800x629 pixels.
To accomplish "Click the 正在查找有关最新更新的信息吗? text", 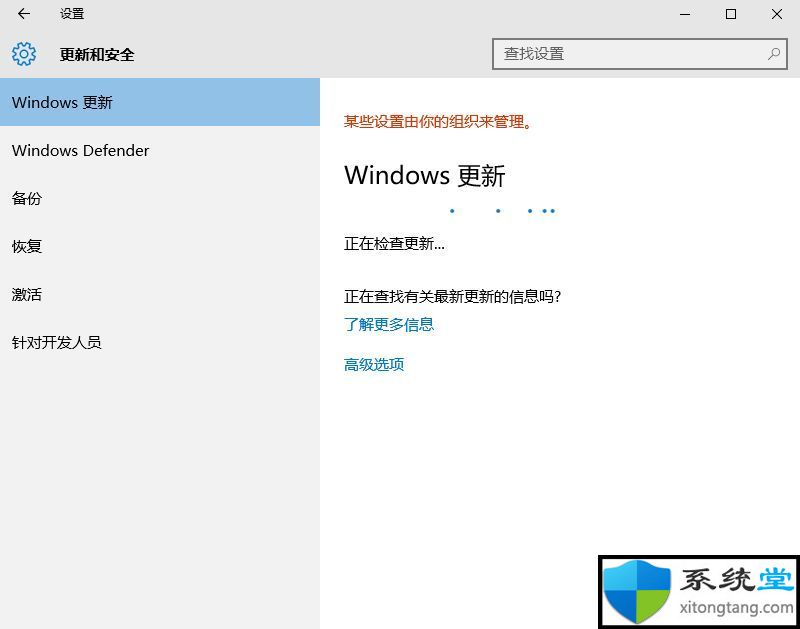I will coord(453,296).
